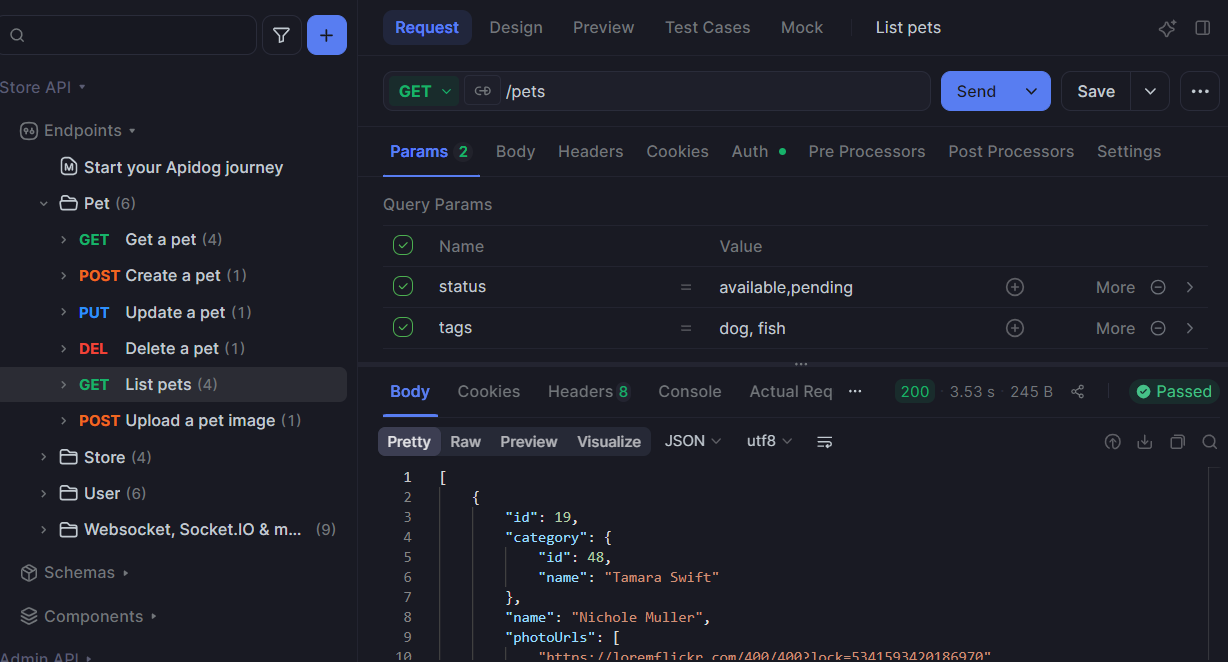Open the Test Cases tab

(x=707, y=27)
